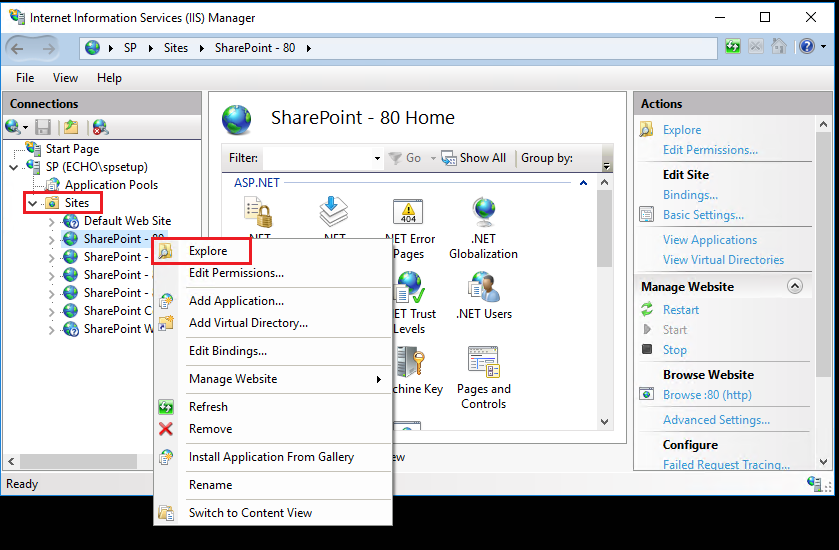Click the Browse :80 globe icon
The height and width of the screenshot is (550, 839).
pyautogui.click(x=647, y=394)
